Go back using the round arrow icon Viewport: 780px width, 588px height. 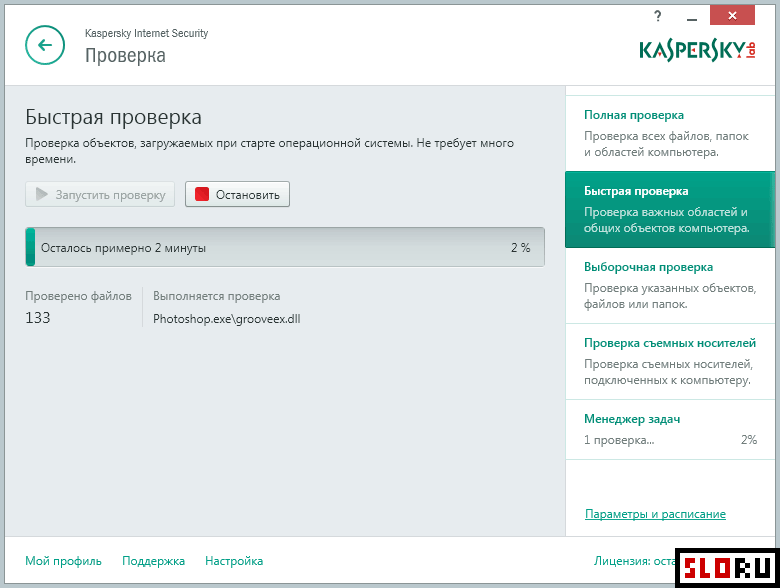click(x=45, y=45)
